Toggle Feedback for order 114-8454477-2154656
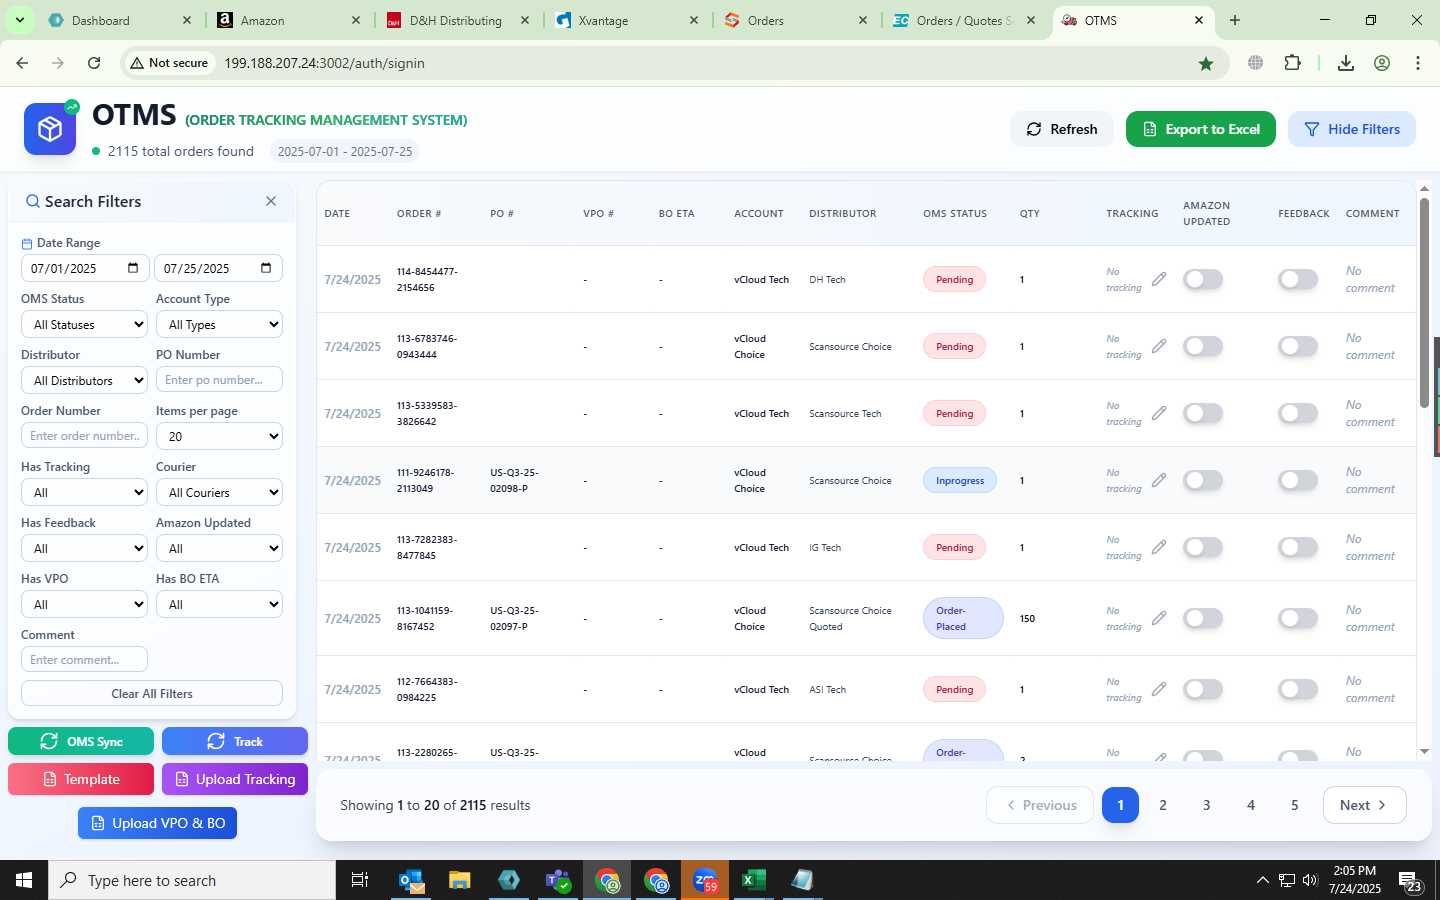1440x900 pixels. [x=1298, y=279]
